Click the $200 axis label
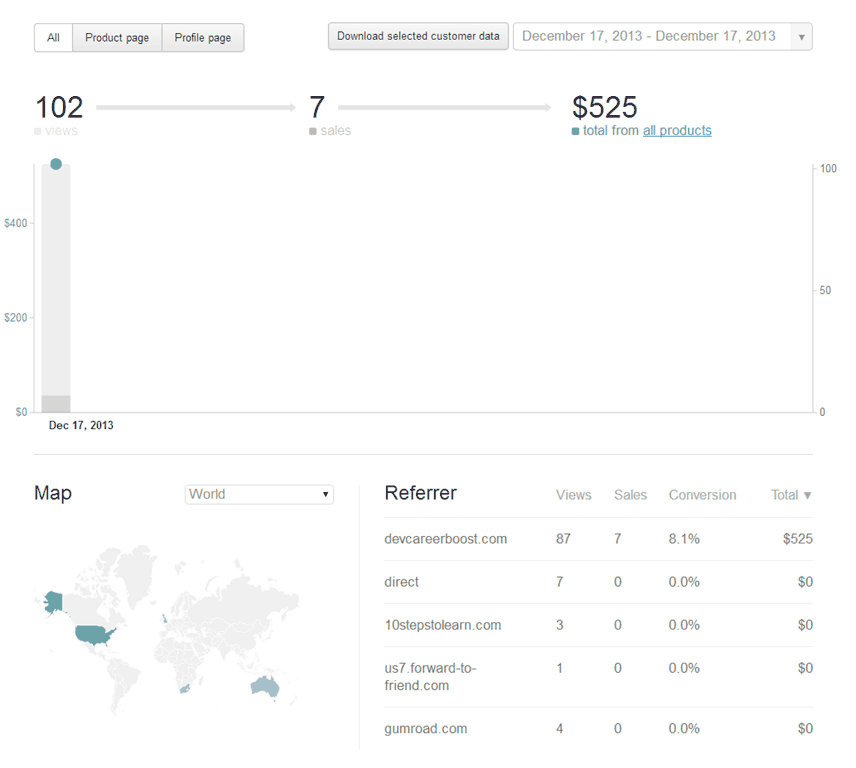This screenshot has width=856, height=768. pyautogui.click(x=15, y=318)
